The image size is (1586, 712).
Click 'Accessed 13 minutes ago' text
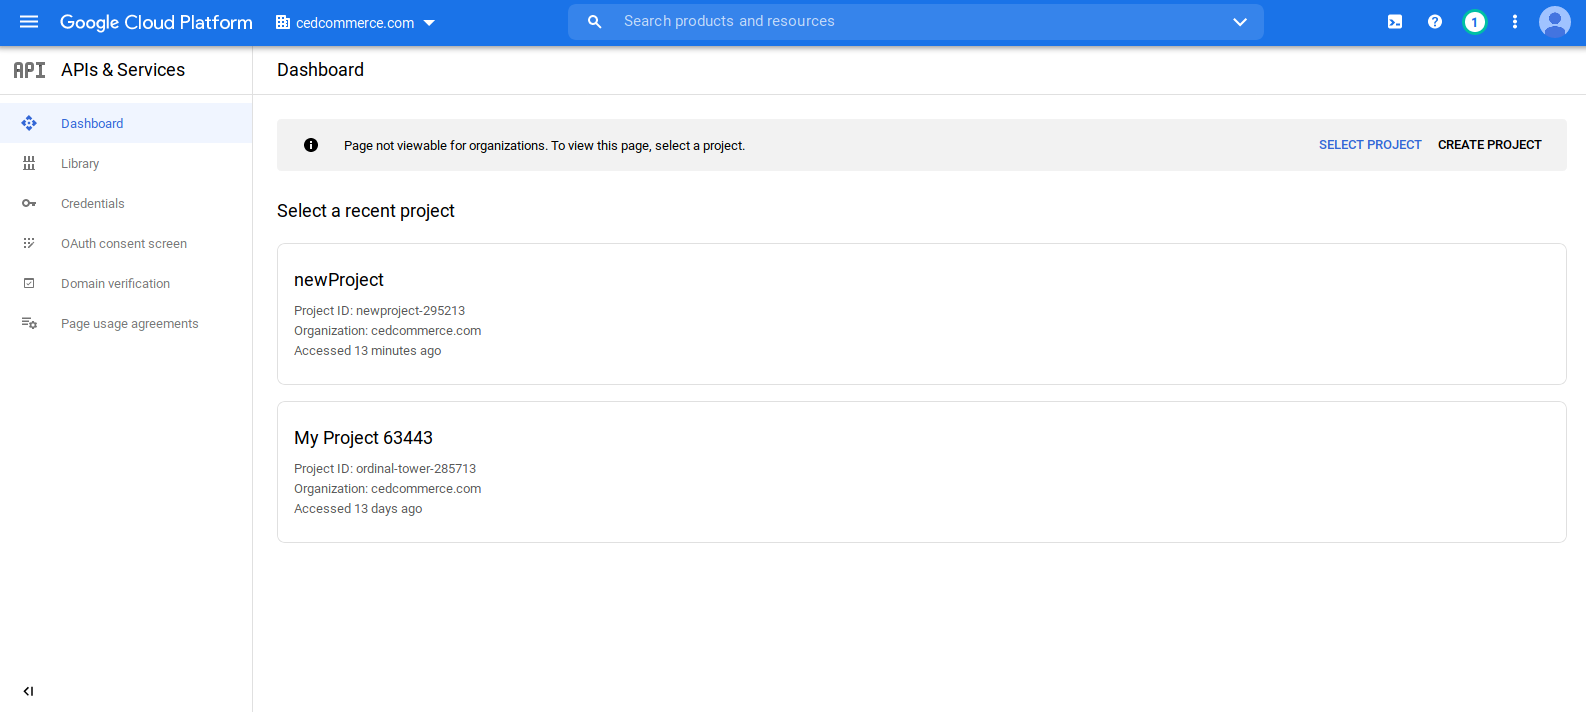[x=367, y=351]
